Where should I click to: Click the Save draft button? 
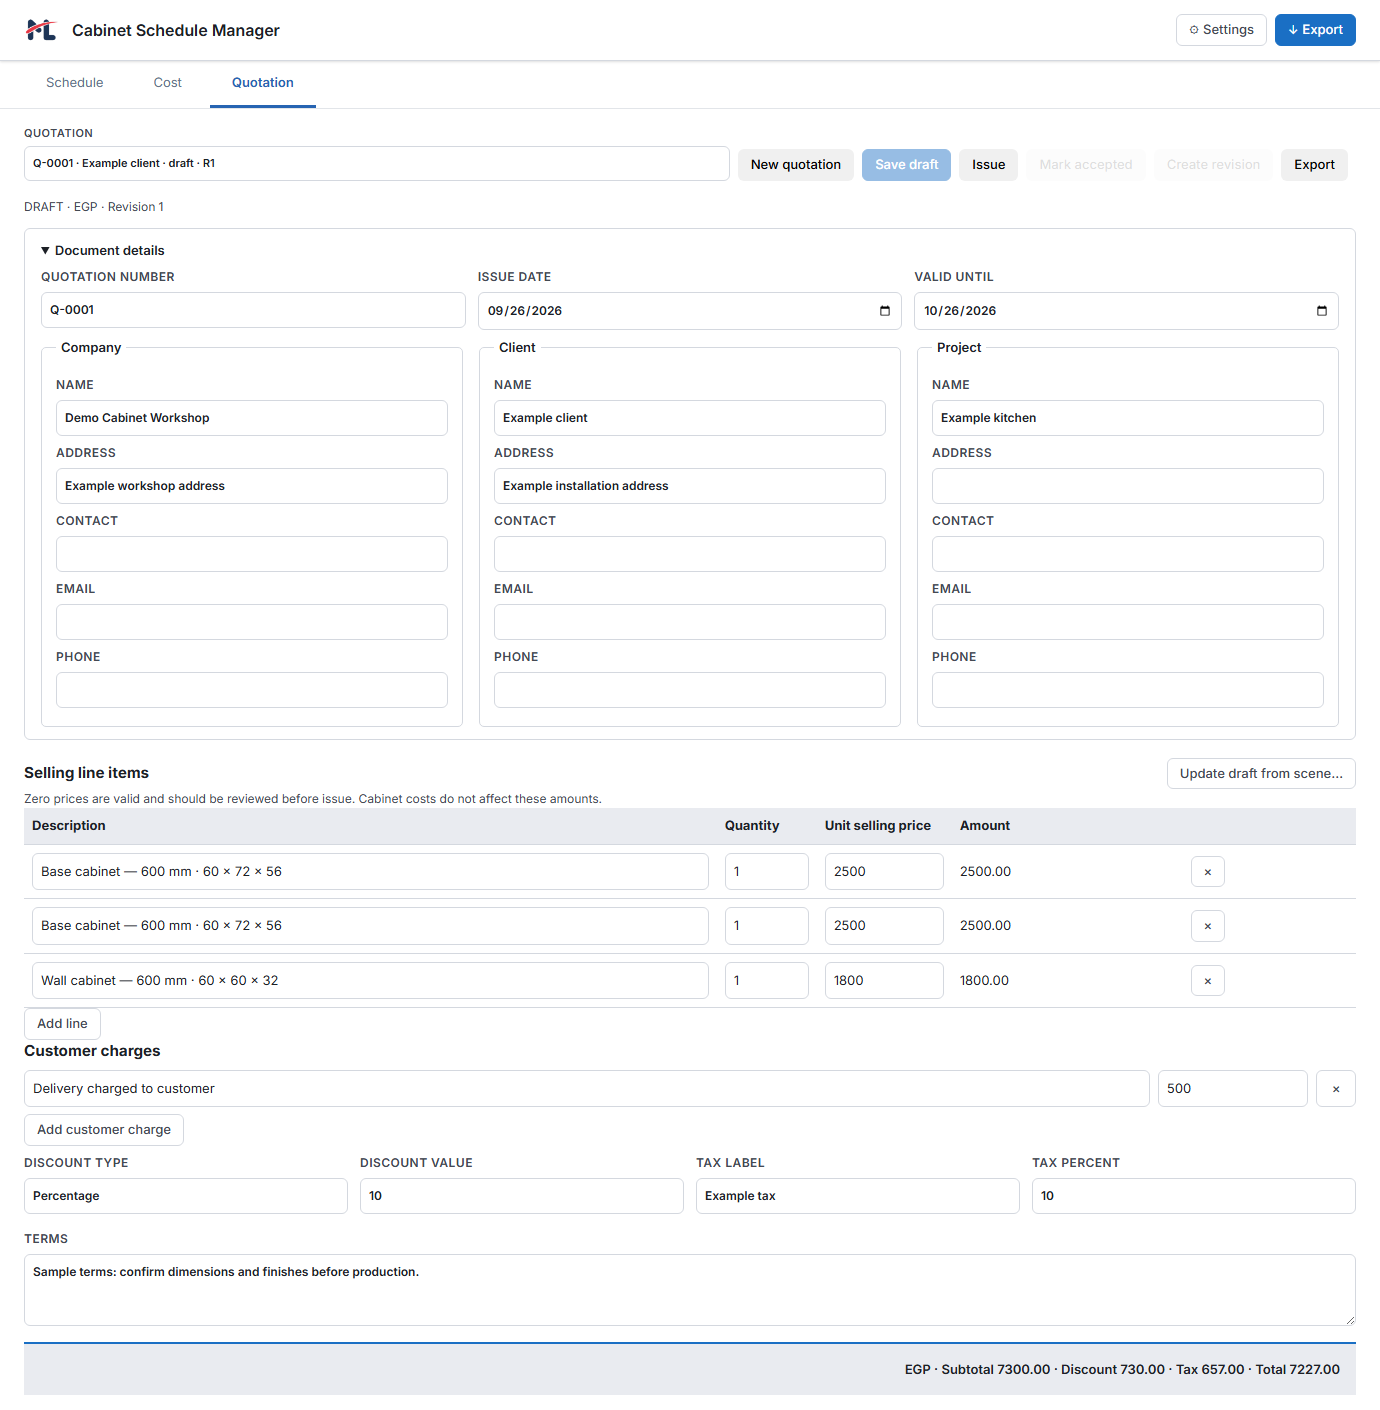point(906,165)
